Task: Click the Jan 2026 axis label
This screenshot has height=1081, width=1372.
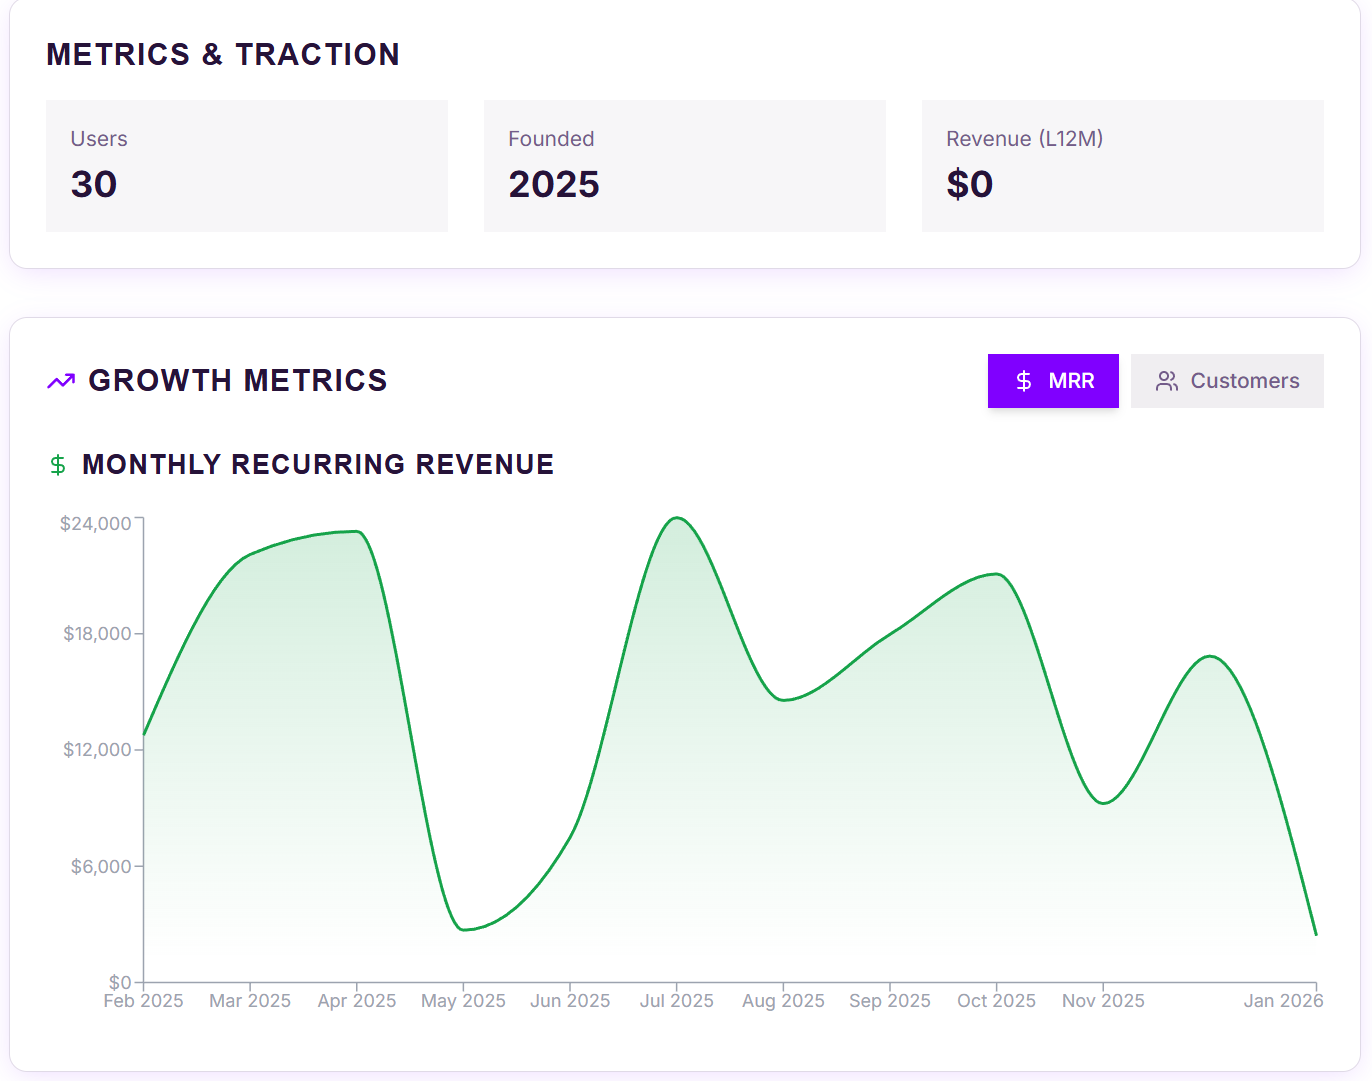Action: click(1284, 1000)
